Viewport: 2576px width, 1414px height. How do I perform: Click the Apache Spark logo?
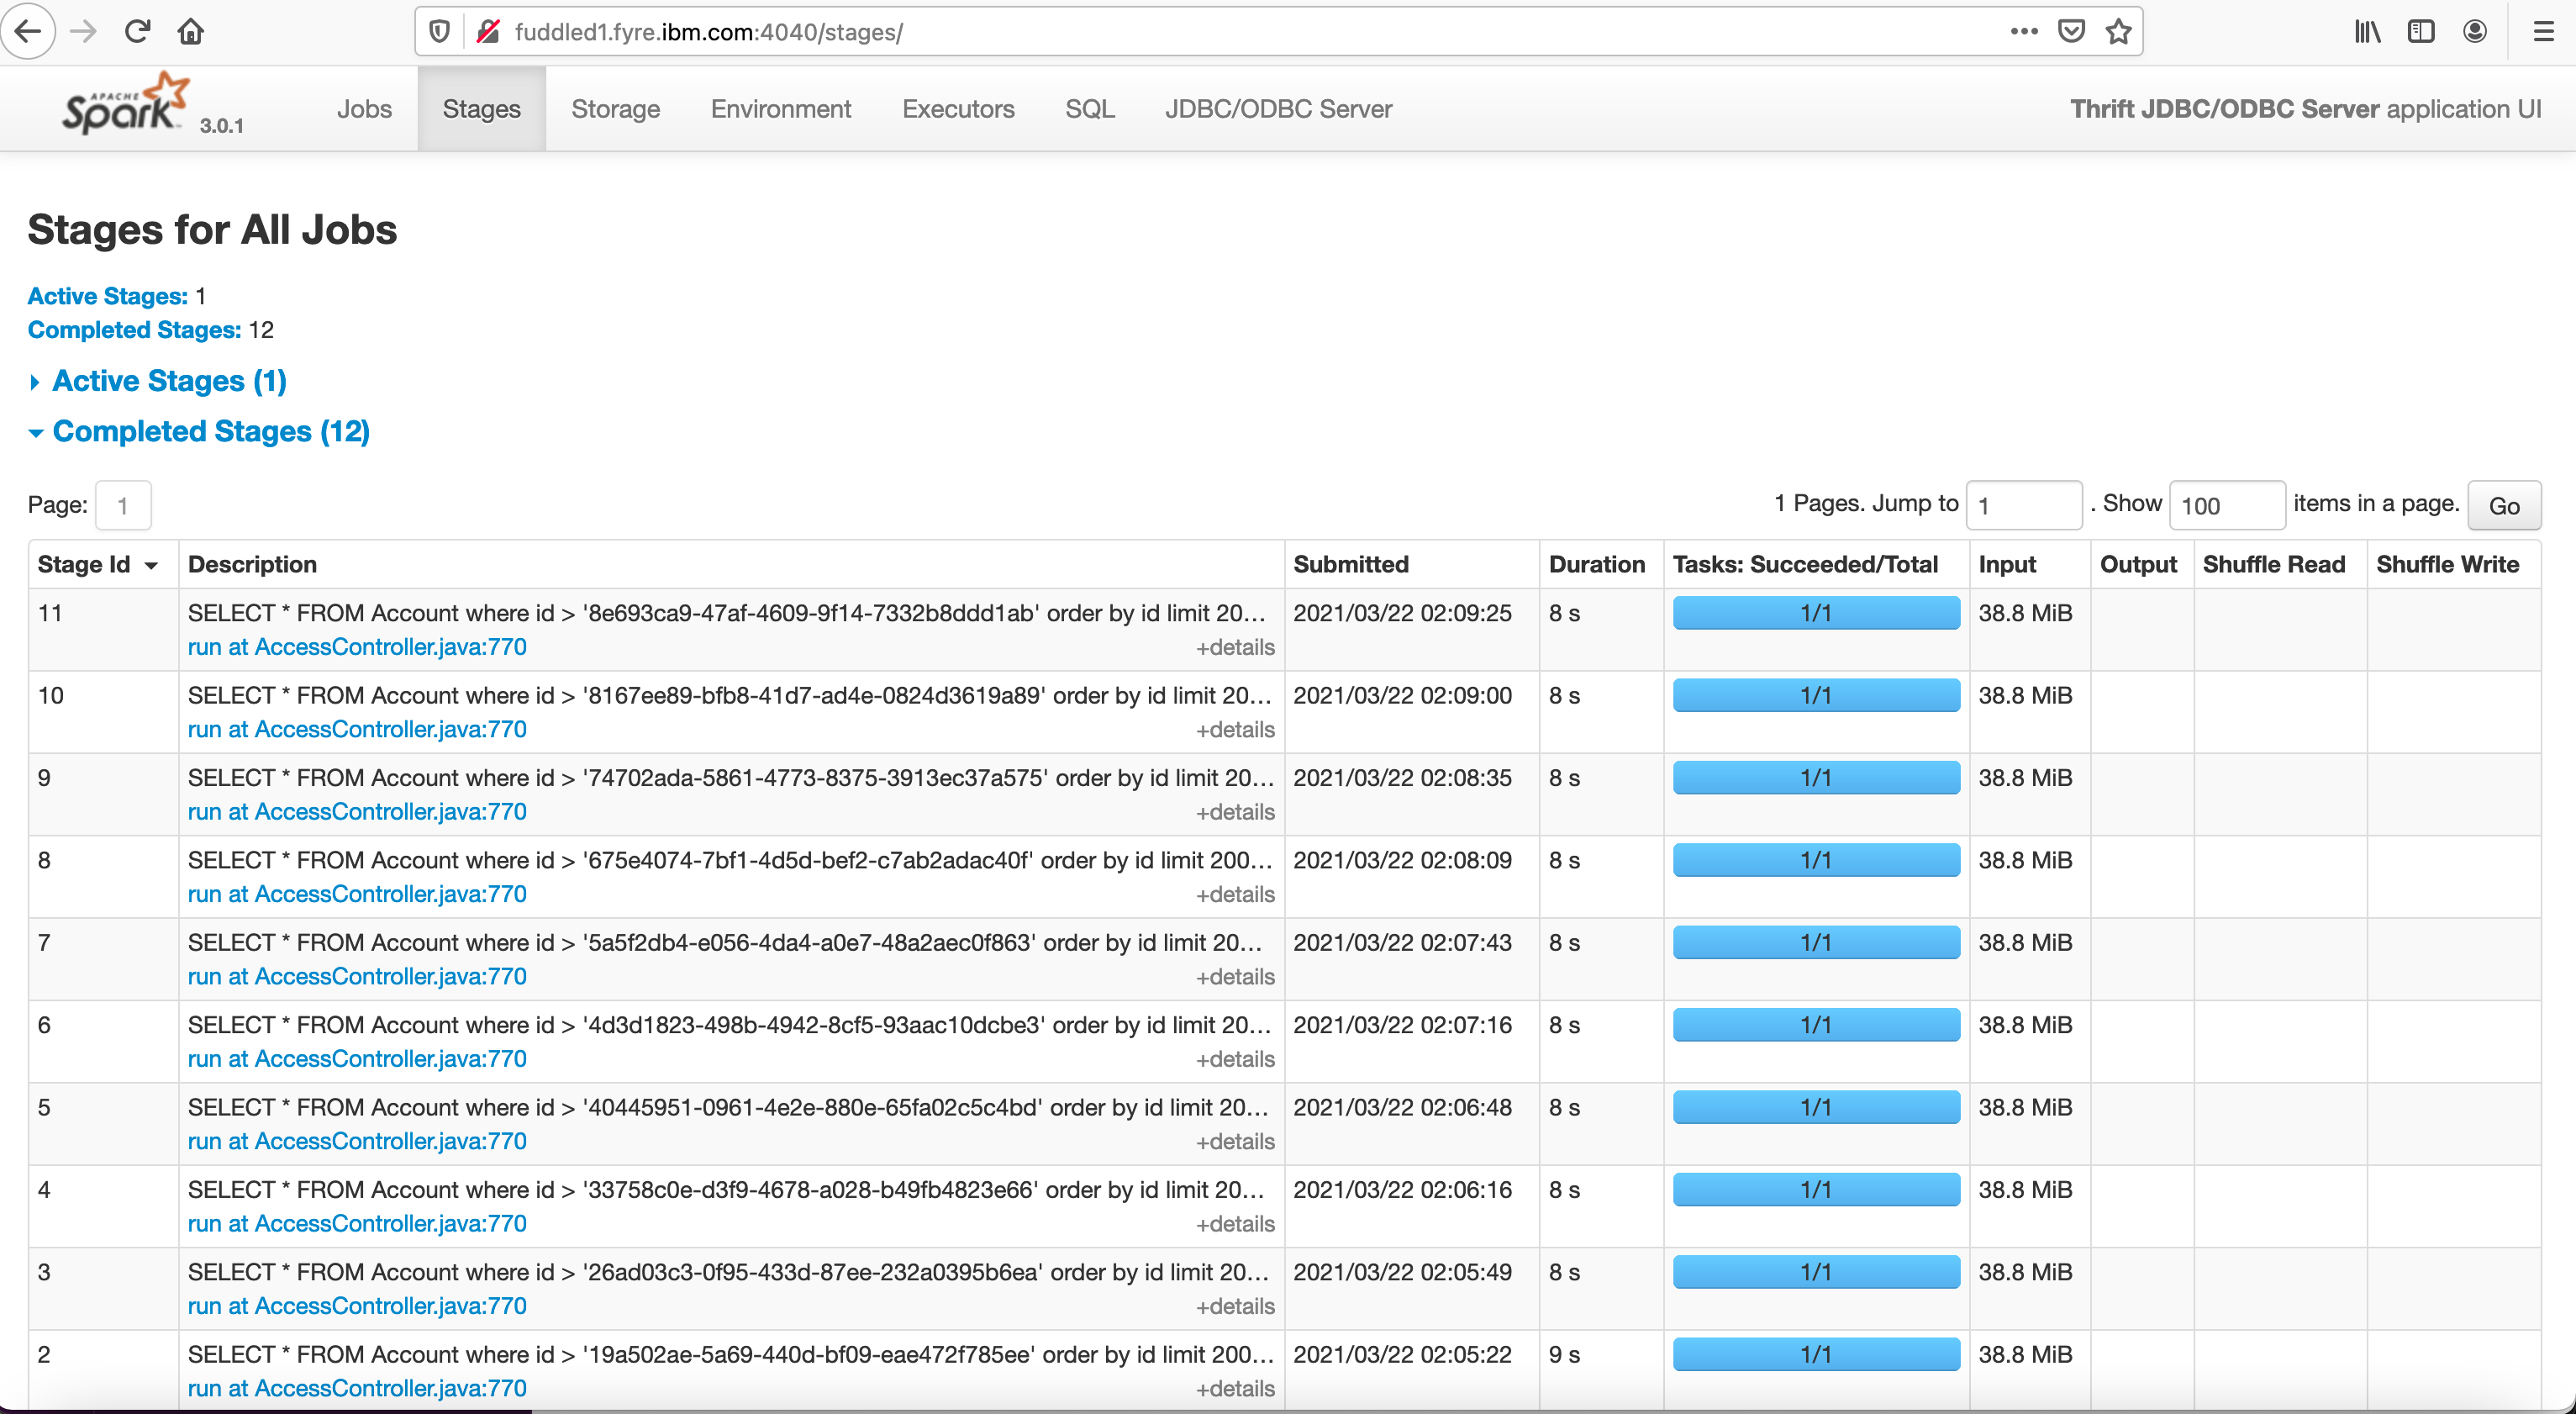(122, 103)
